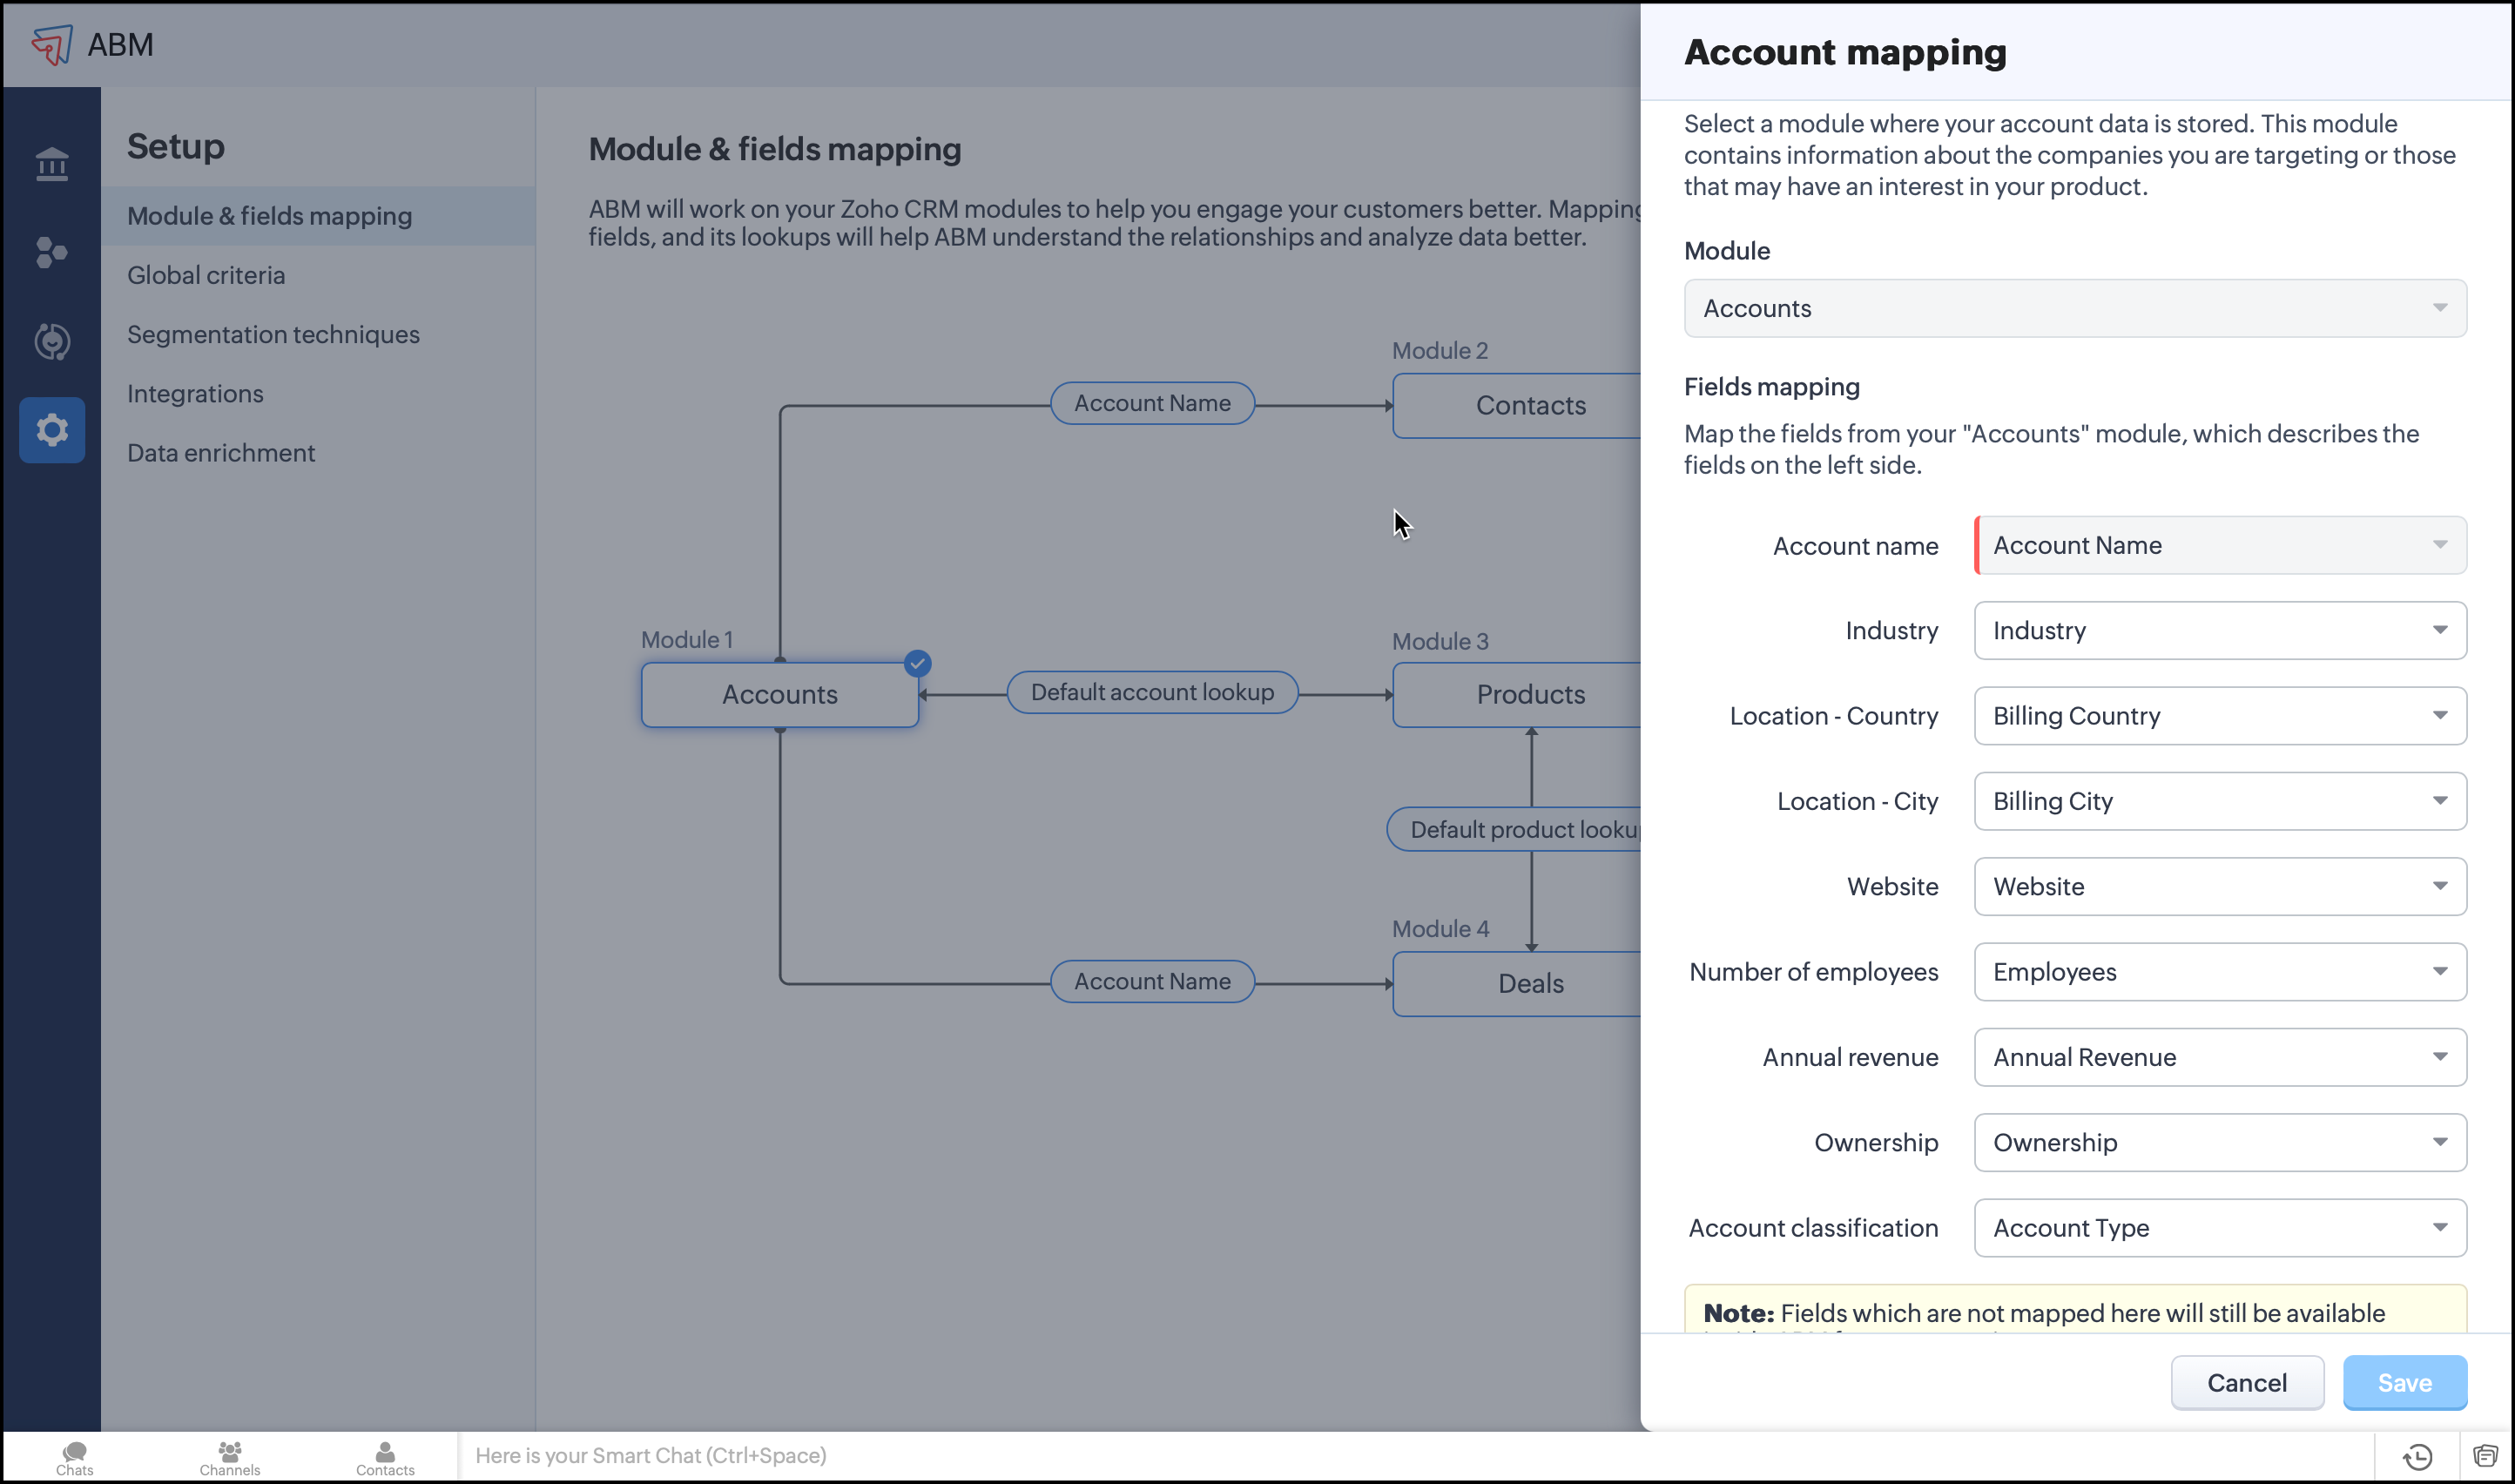This screenshot has height=1484, width=2515.
Task: Click the checkmark badge on Accounts module
Action: point(917,663)
